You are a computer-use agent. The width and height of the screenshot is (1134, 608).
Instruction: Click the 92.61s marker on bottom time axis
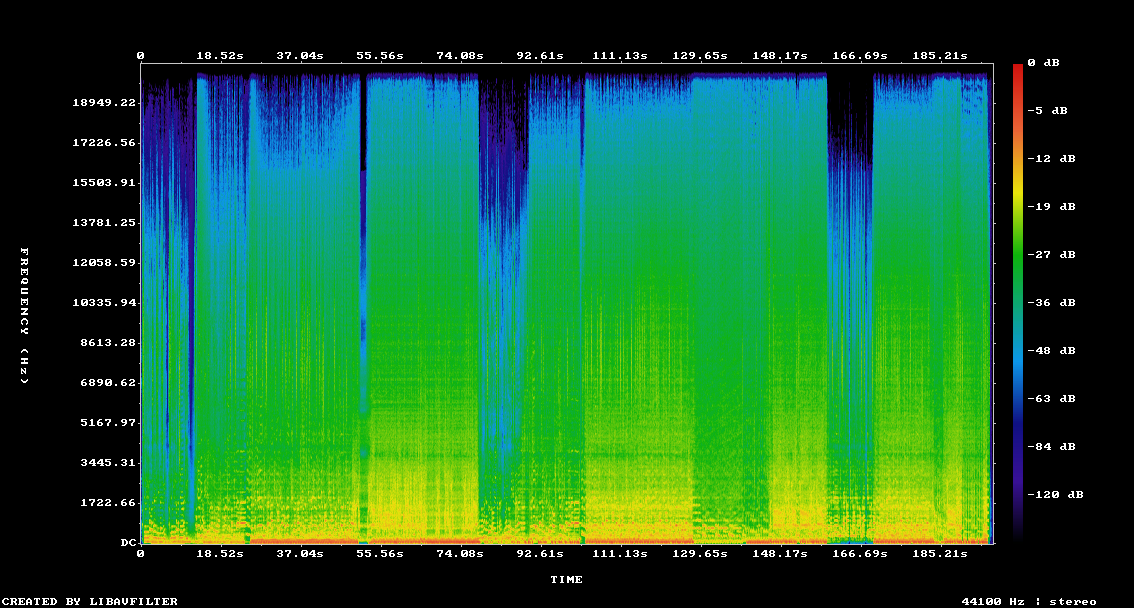click(540, 553)
